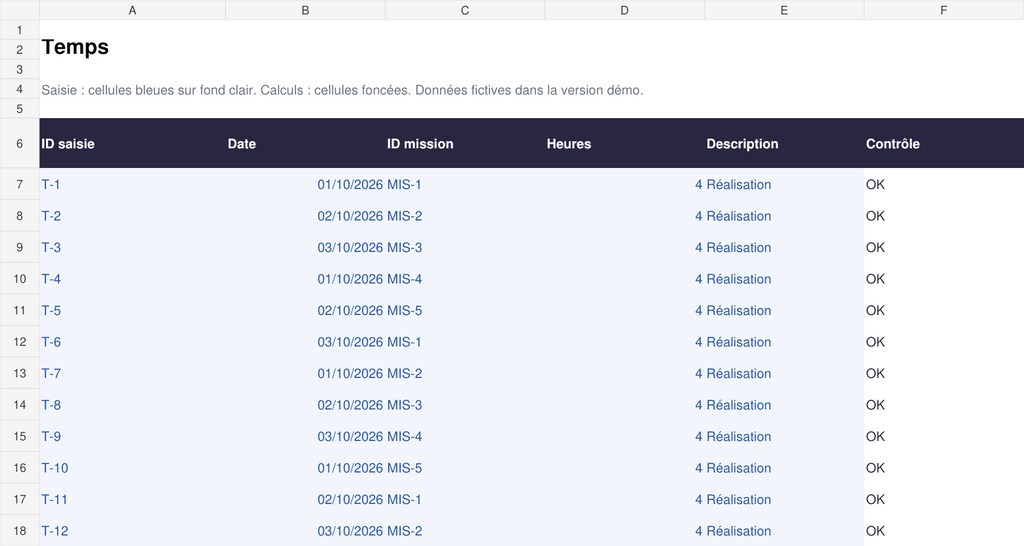Click the Réalisation cell in row 11

point(784,310)
